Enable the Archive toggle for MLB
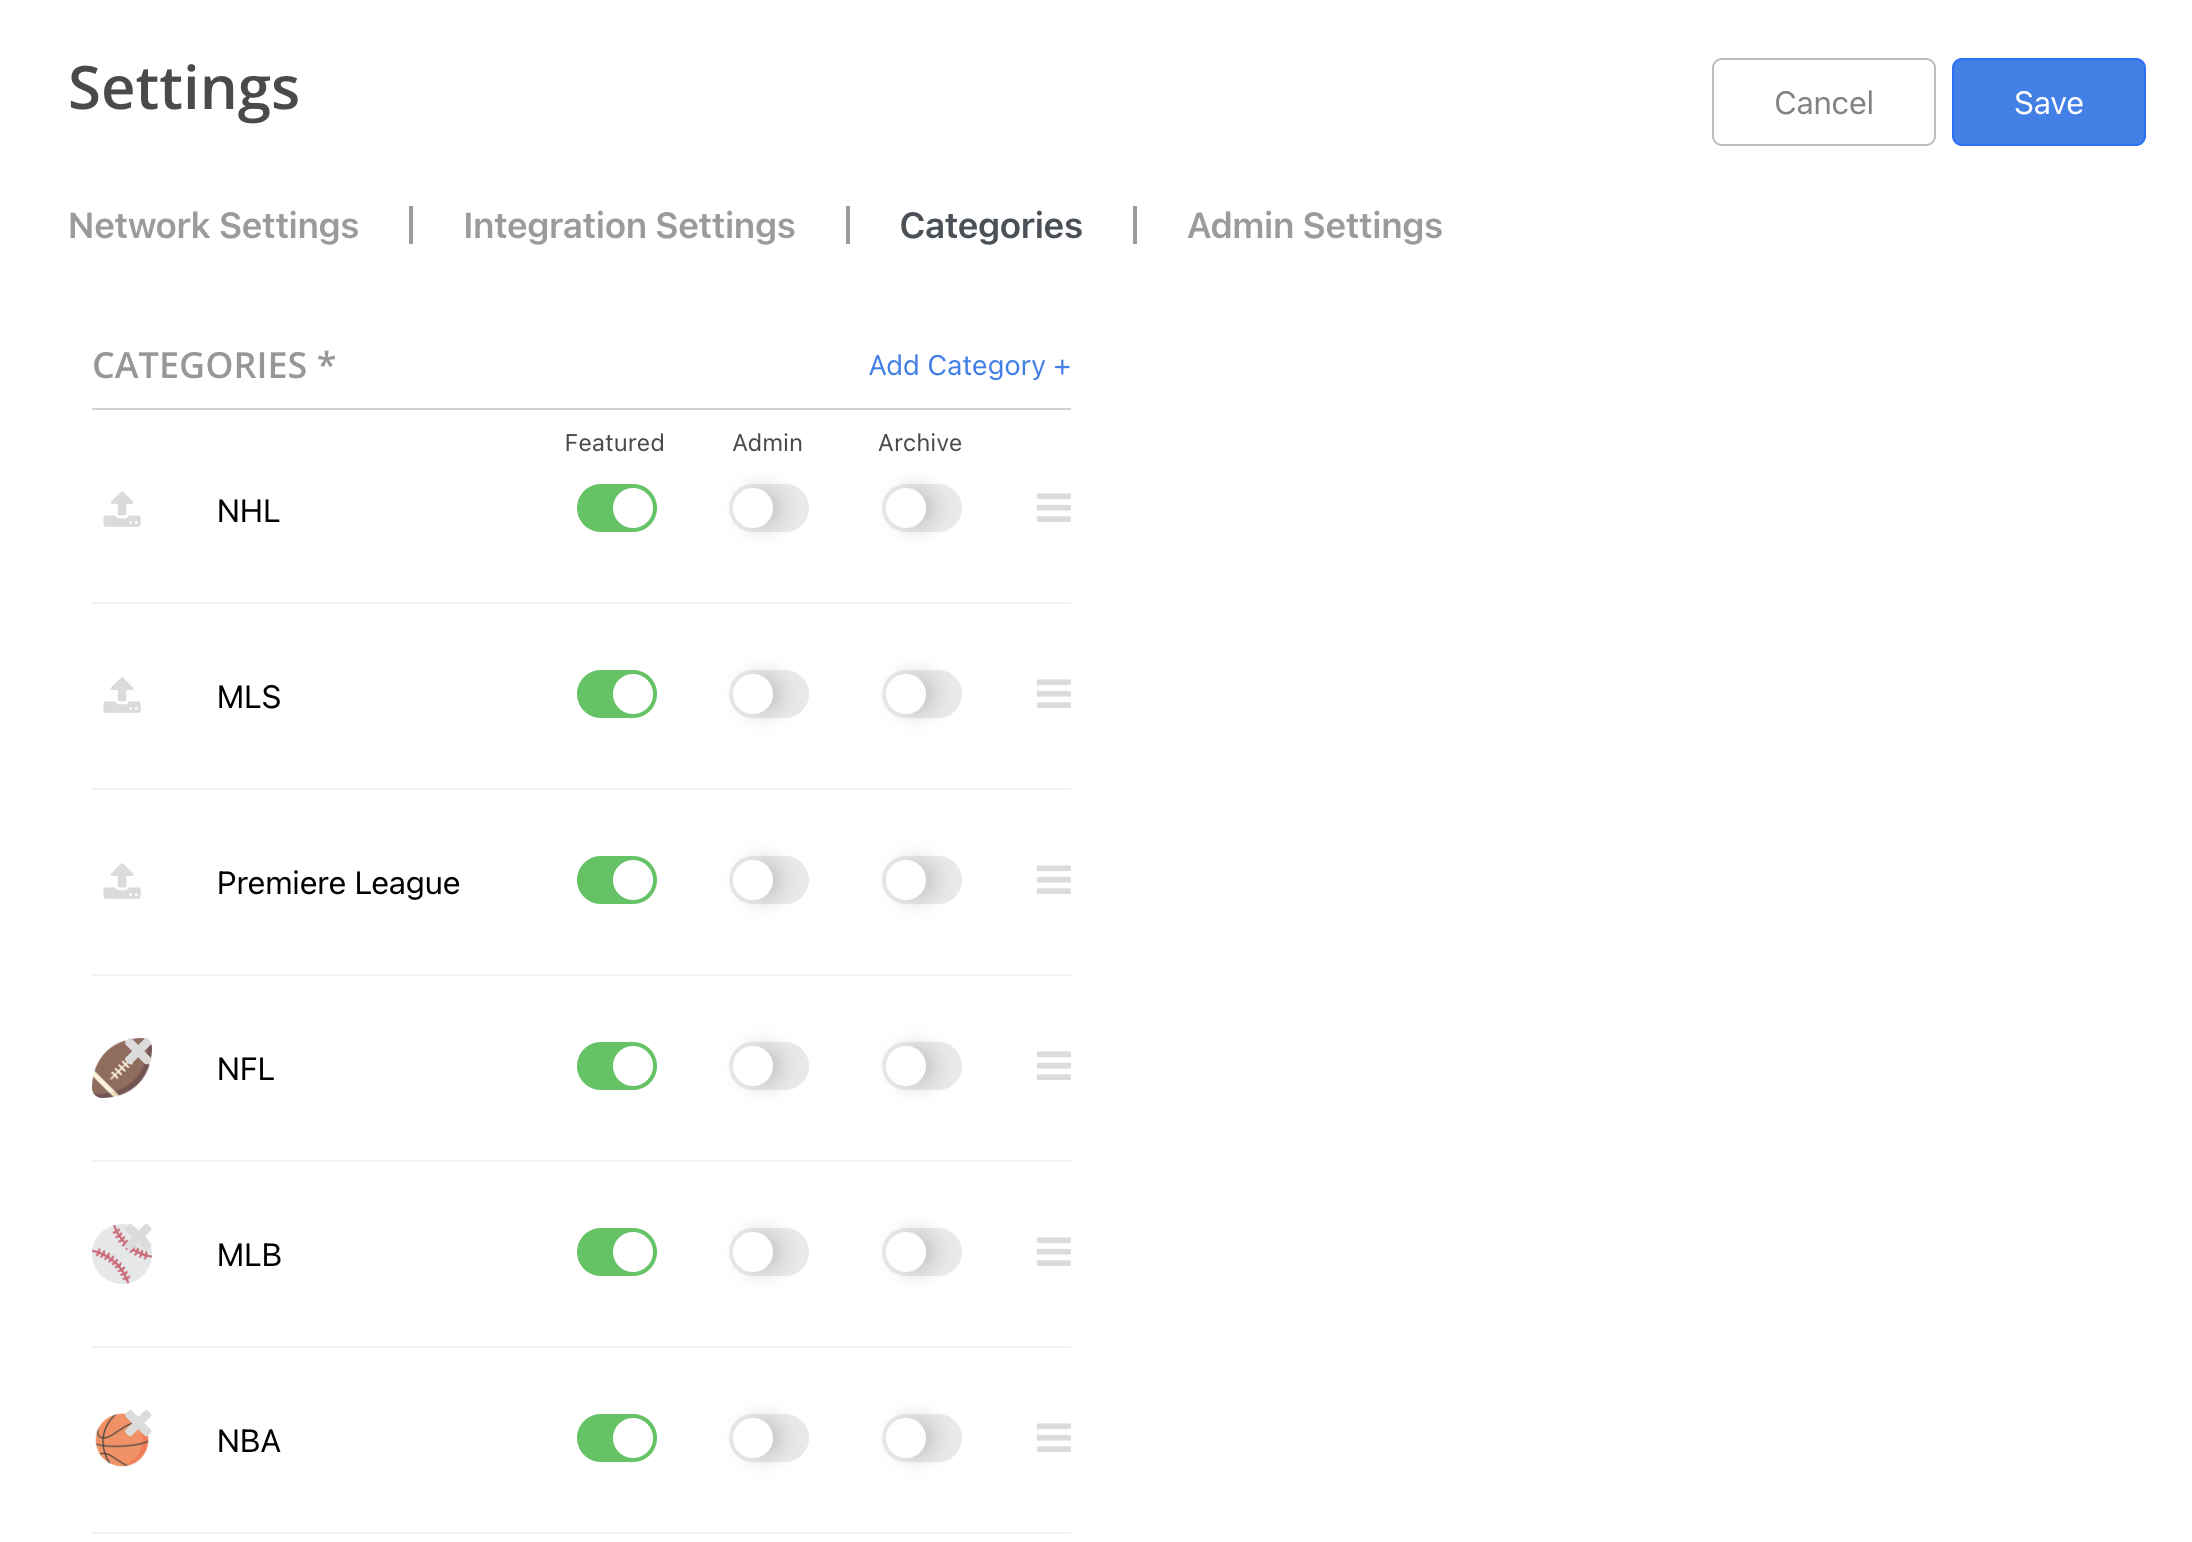Image resolution: width=2192 pixels, height=1542 pixels. click(921, 1252)
